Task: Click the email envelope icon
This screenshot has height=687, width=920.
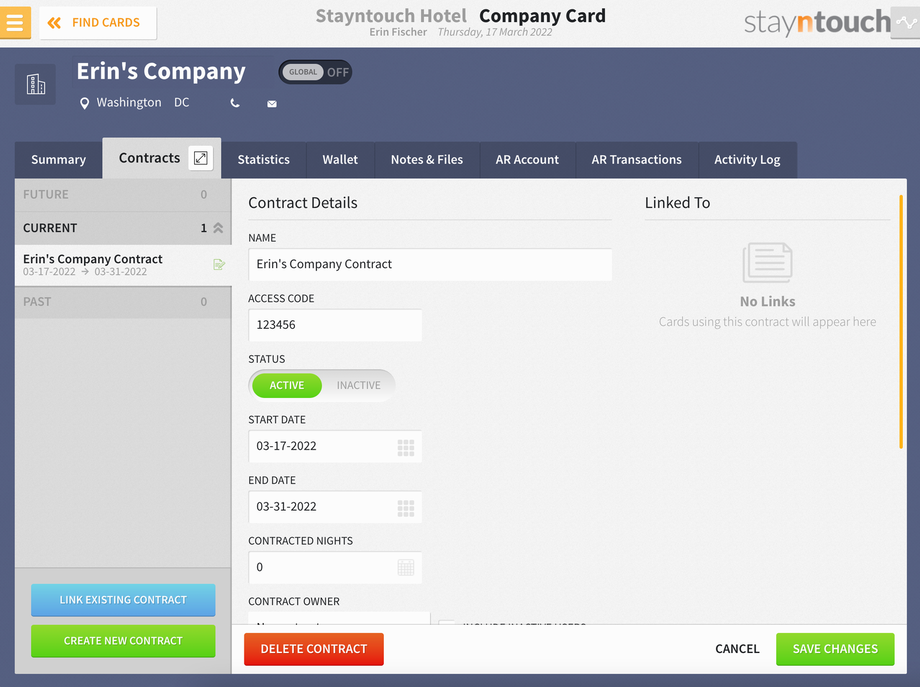Action: point(272,104)
